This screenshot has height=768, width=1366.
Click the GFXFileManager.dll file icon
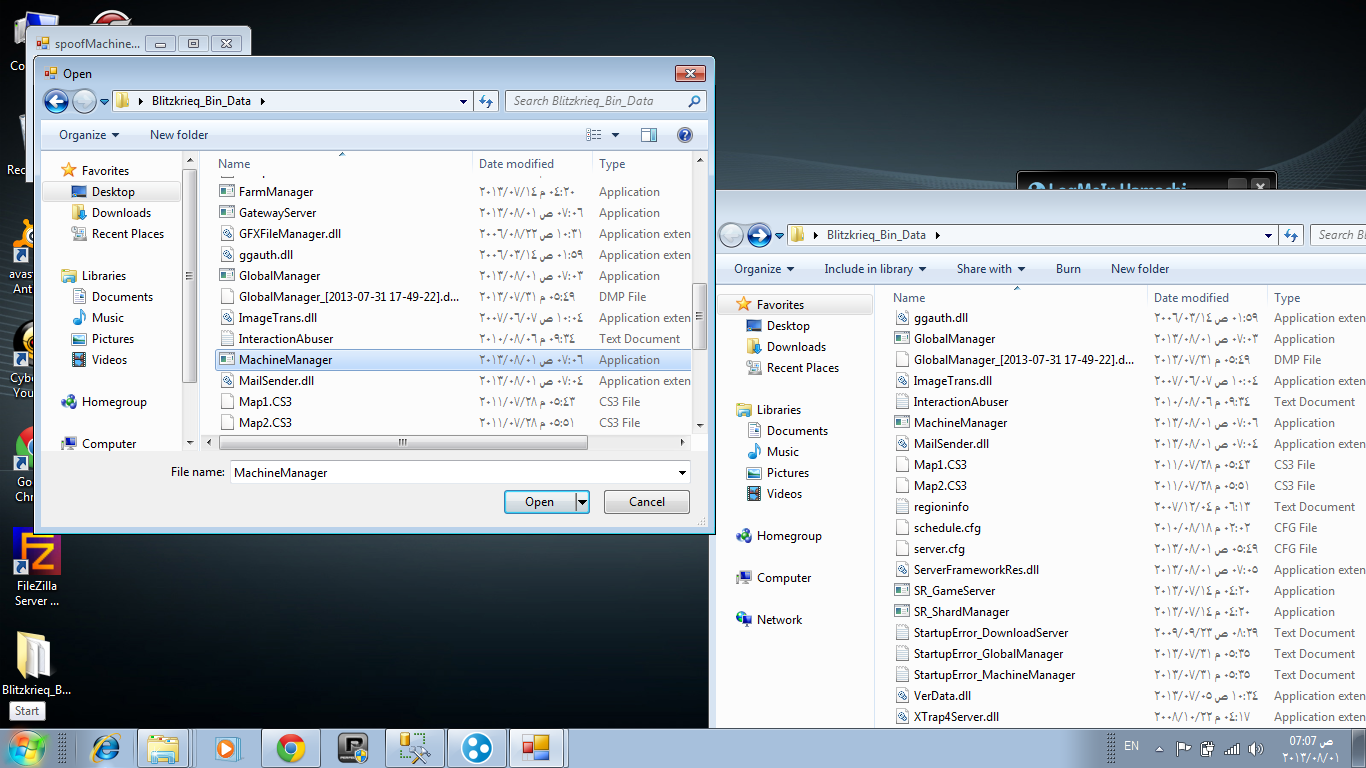[226, 234]
